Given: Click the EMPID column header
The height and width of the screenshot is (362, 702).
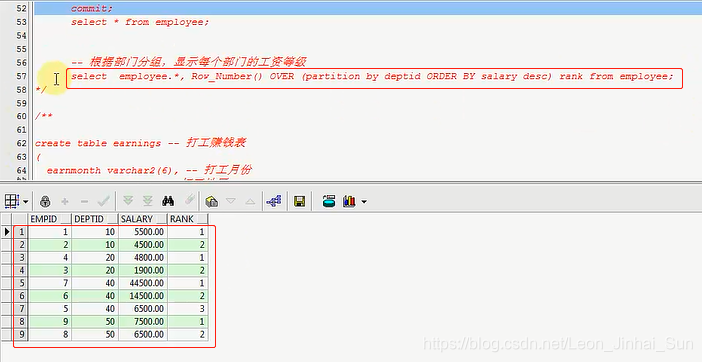Looking at the screenshot, I should pos(43,219).
